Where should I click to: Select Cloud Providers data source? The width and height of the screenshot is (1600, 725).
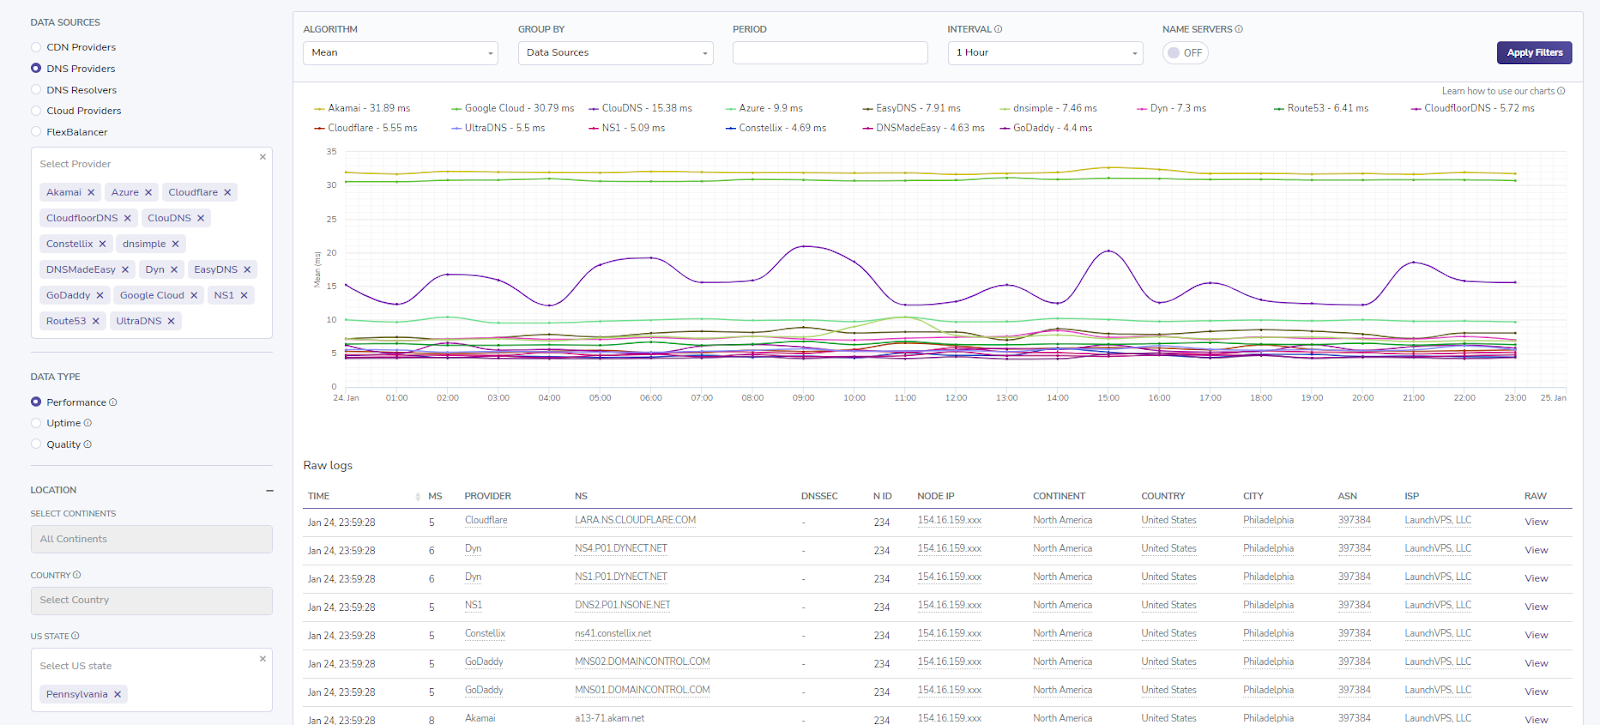tap(36, 111)
